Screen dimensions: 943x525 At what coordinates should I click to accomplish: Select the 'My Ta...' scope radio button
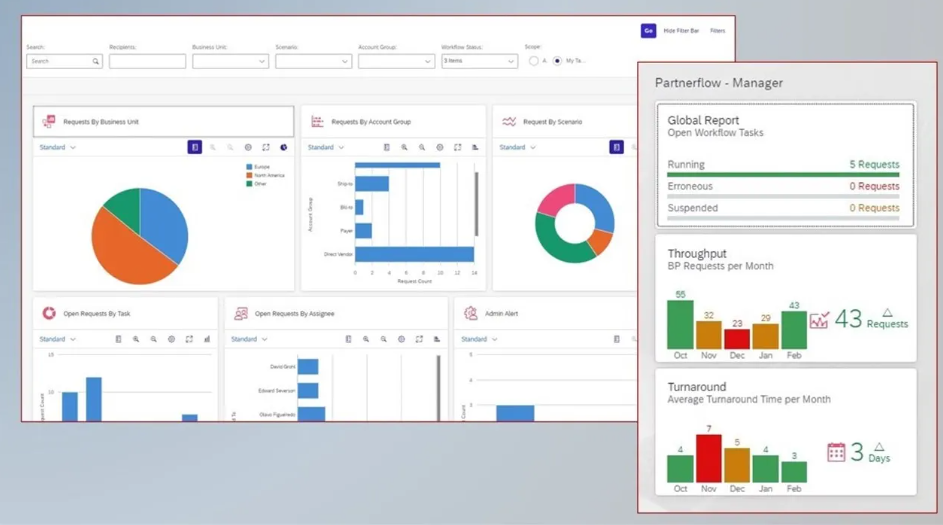(x=558, y=61)
